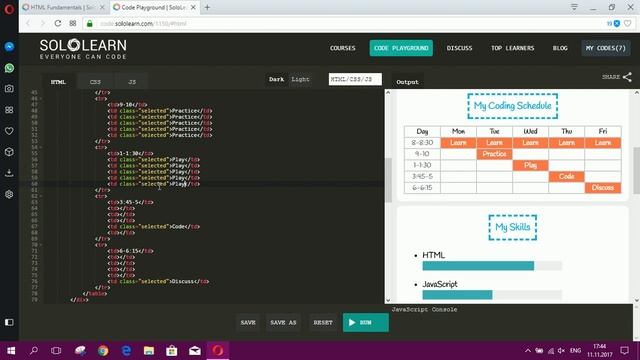Viewport: 640px width, 360px height.
Task: Close the HTML Fundamentals tab
Action: click(x=102, y=7)
